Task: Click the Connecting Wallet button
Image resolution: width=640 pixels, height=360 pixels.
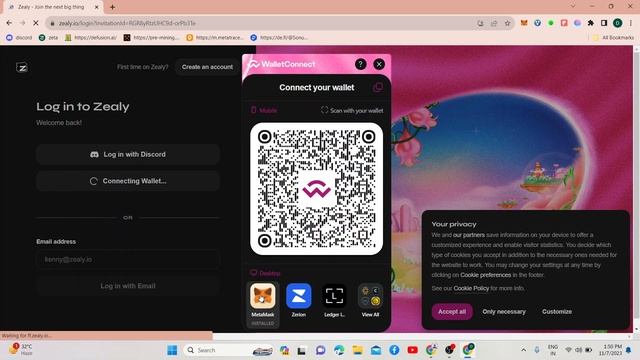Action: 128,181
